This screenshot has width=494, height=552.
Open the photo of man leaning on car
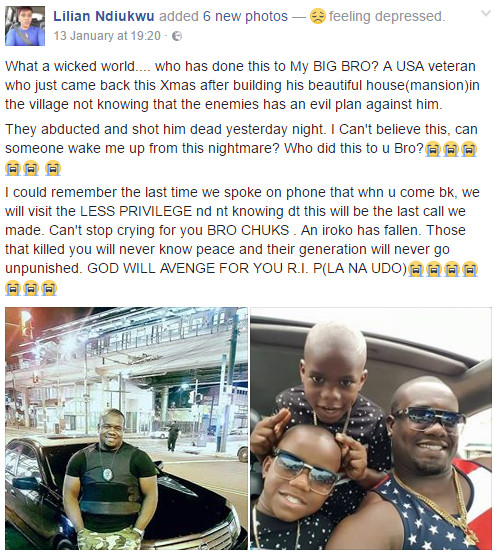pos(126,428)
